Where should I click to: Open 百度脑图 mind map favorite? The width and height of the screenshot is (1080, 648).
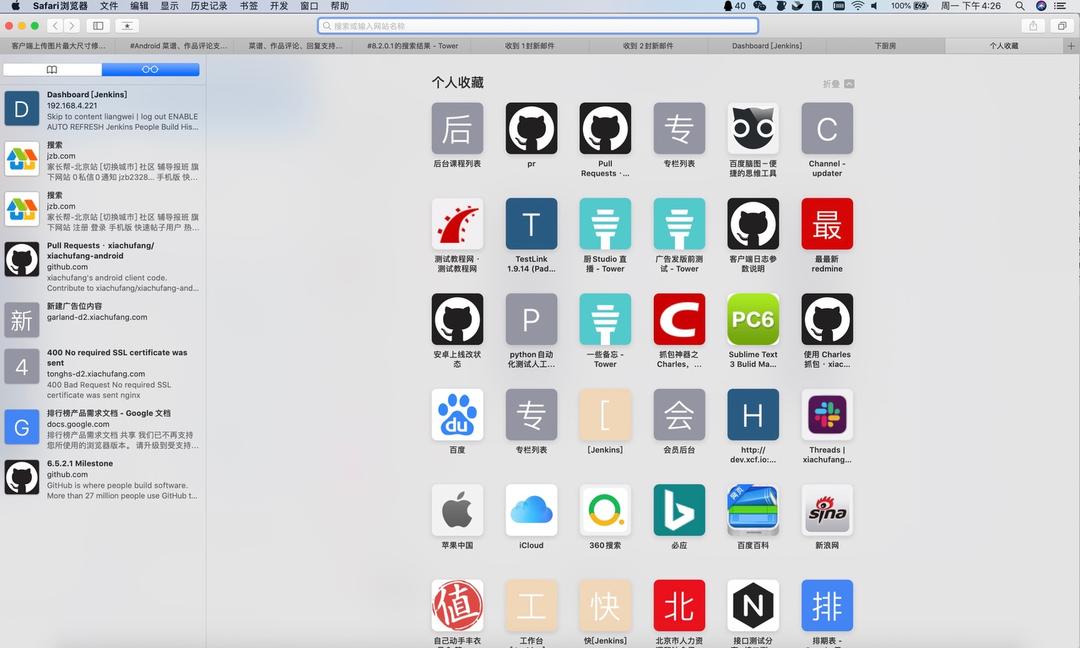point(753,129)
